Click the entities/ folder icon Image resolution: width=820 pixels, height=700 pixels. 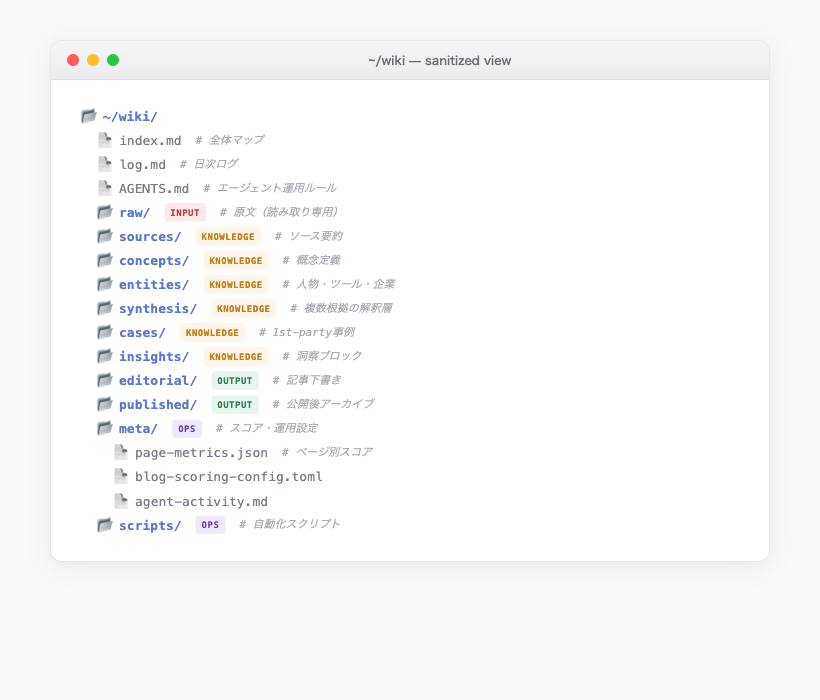coord(104,284)
